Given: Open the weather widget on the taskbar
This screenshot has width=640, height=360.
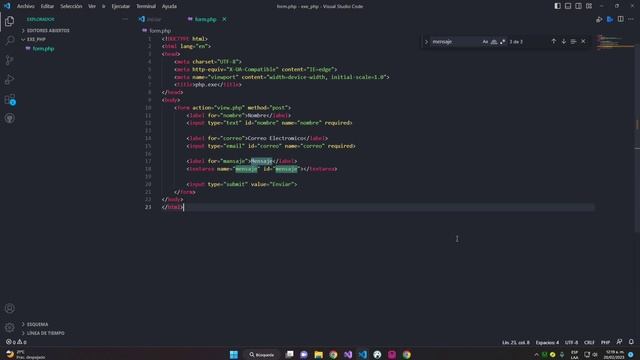Looking at the screenshot, I should pos(25,354).
